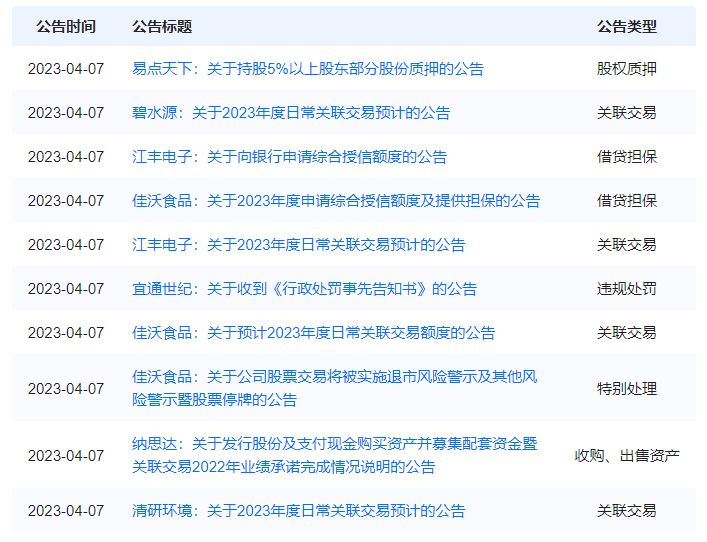This screenshot has width=707, height=542.
Task: Click the date in 纳思达 row
Action: pyautogui.click(x=66, y=455)
